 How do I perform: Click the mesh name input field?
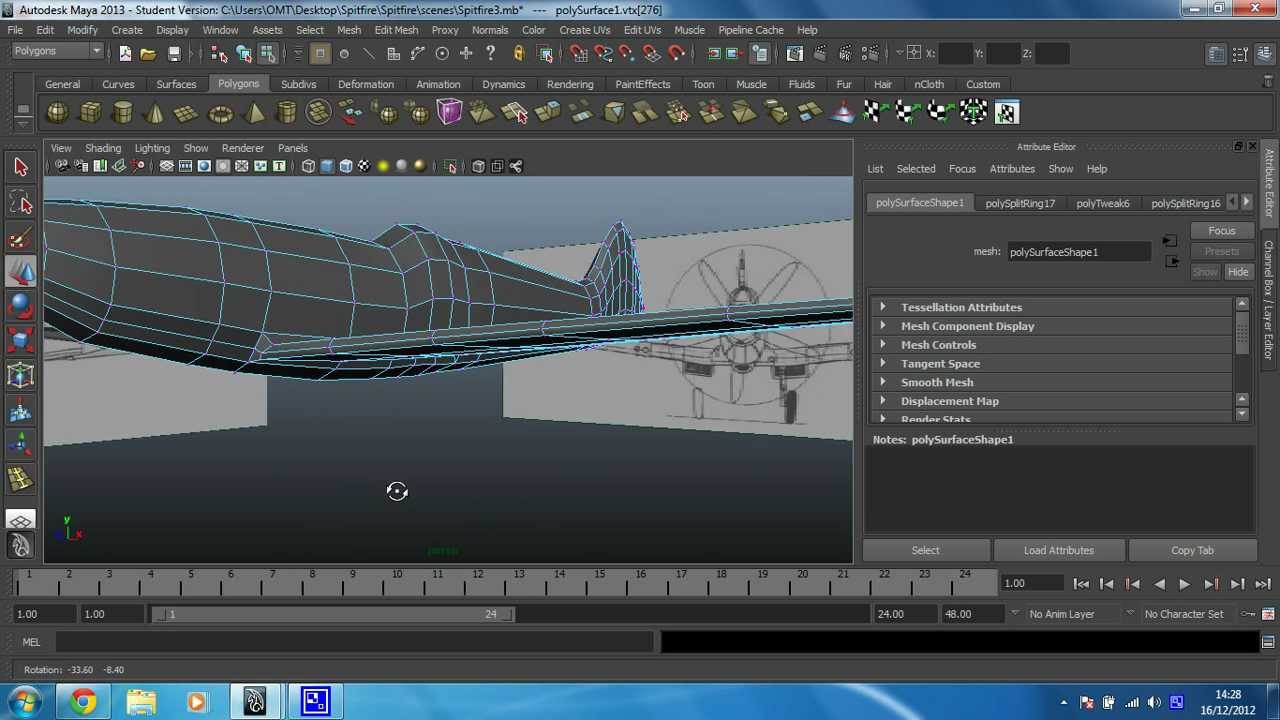point(1079,252)
